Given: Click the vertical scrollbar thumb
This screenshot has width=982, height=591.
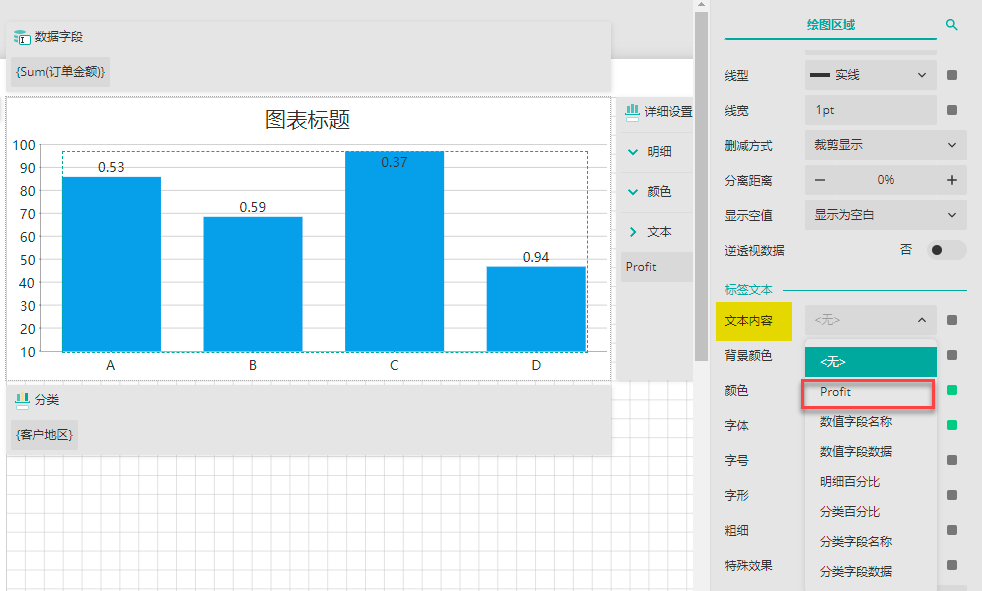Looking at the screenshot, I should tap(701, 187).
